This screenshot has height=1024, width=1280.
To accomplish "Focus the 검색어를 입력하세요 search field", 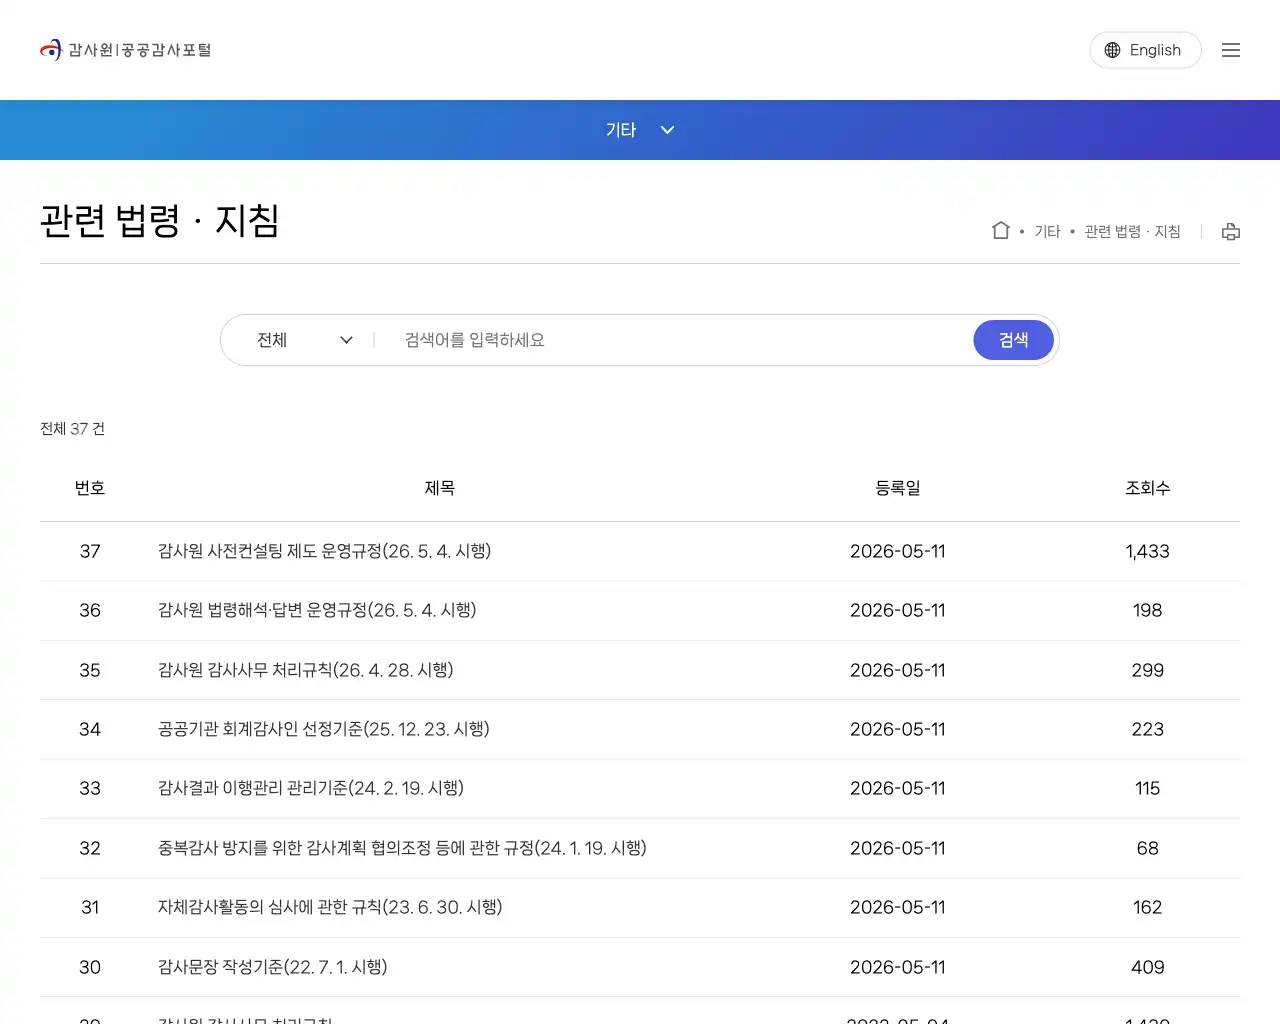I will coord(680,340).
